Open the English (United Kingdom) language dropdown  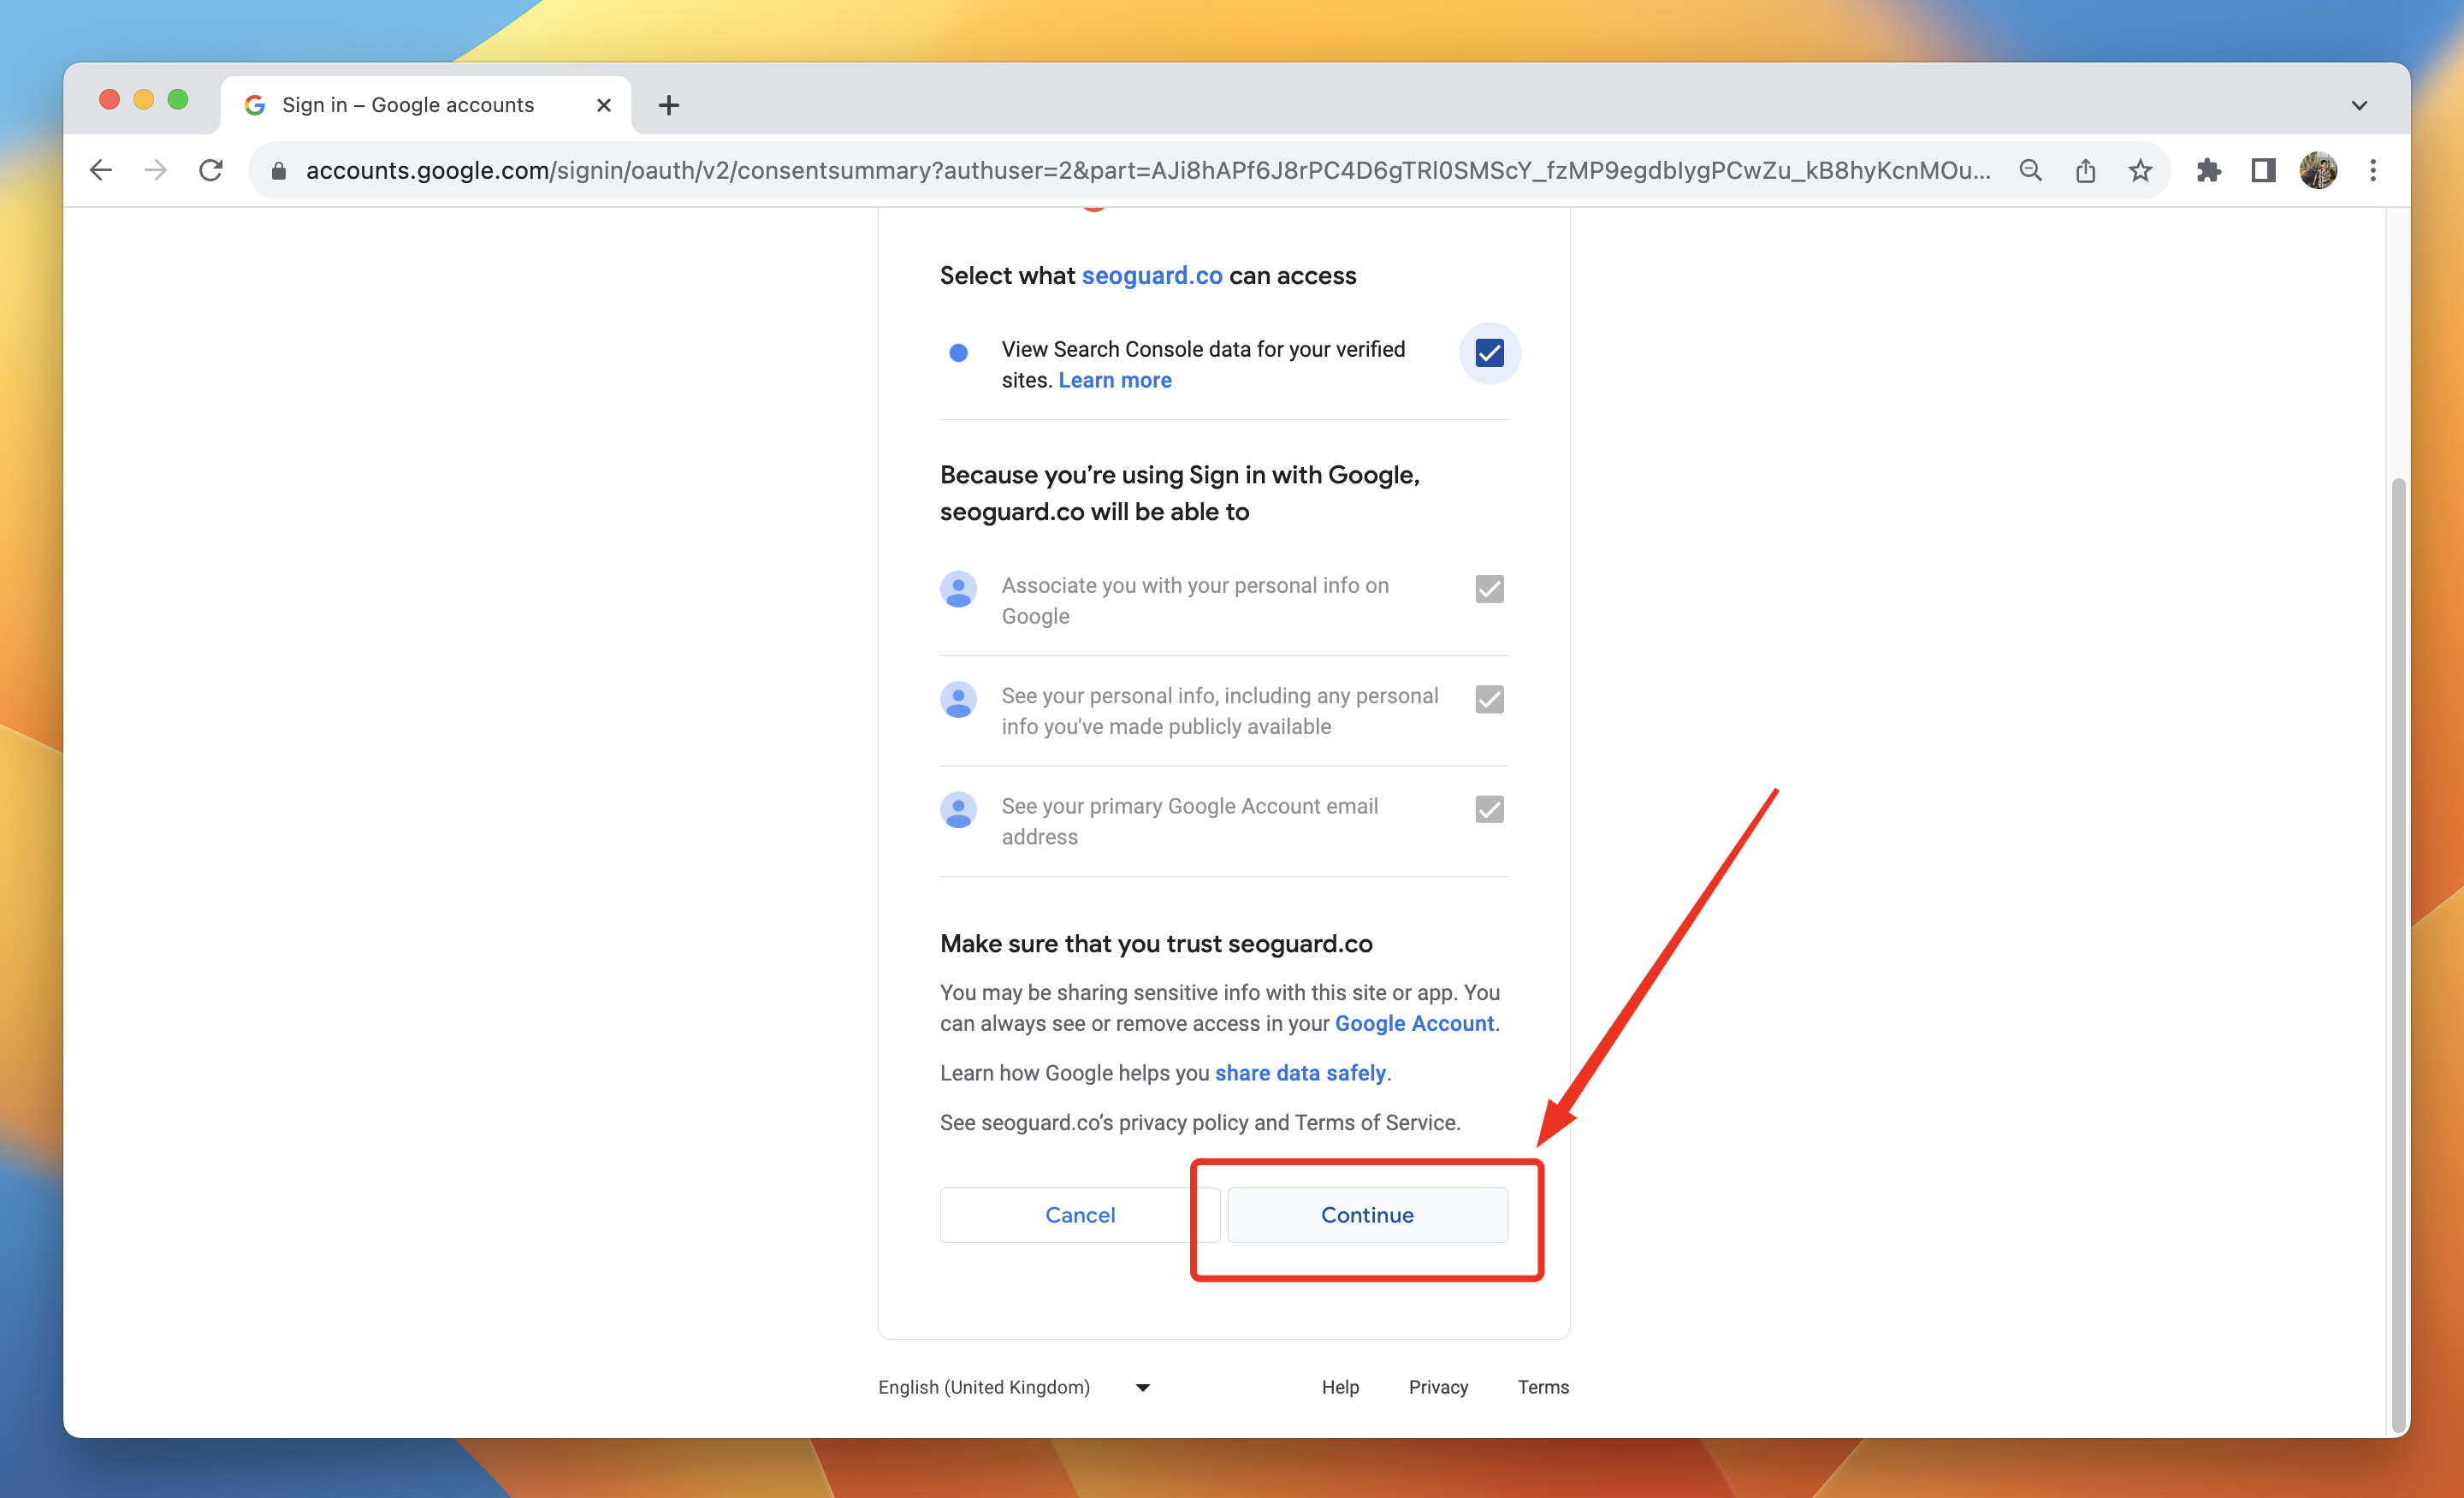(1014, 1387)
